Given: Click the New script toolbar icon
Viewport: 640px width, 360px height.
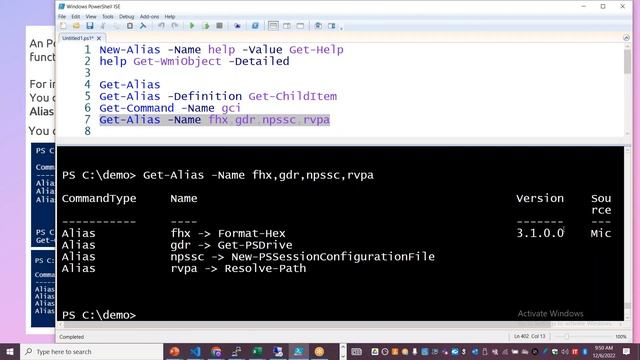Looking at the screenshot, I should [x=63, y=26].
